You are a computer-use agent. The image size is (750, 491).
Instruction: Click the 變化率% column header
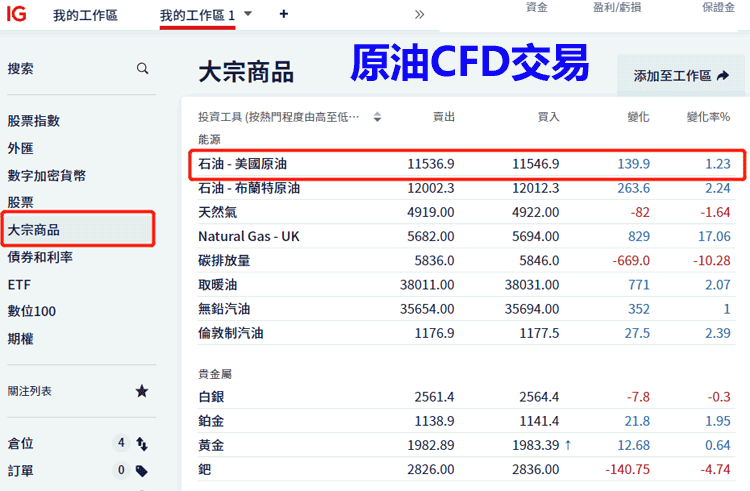click(707, 117)
